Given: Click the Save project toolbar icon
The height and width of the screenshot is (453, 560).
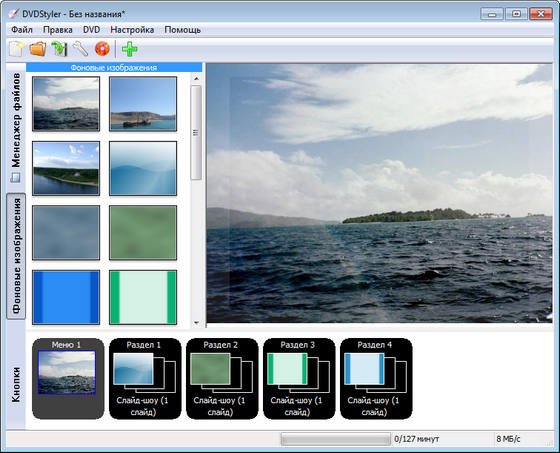Looking at the screenshot, I should click(59, 49).
